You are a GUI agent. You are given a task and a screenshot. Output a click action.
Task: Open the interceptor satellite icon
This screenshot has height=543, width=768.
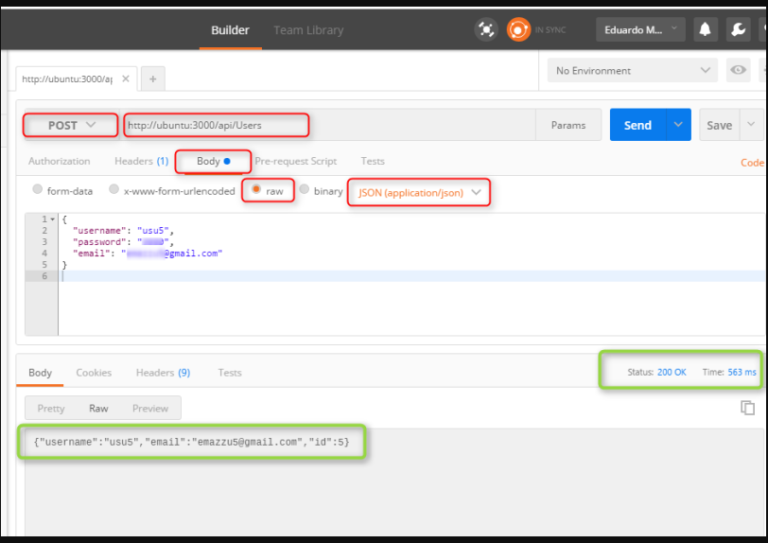(486, 30)
